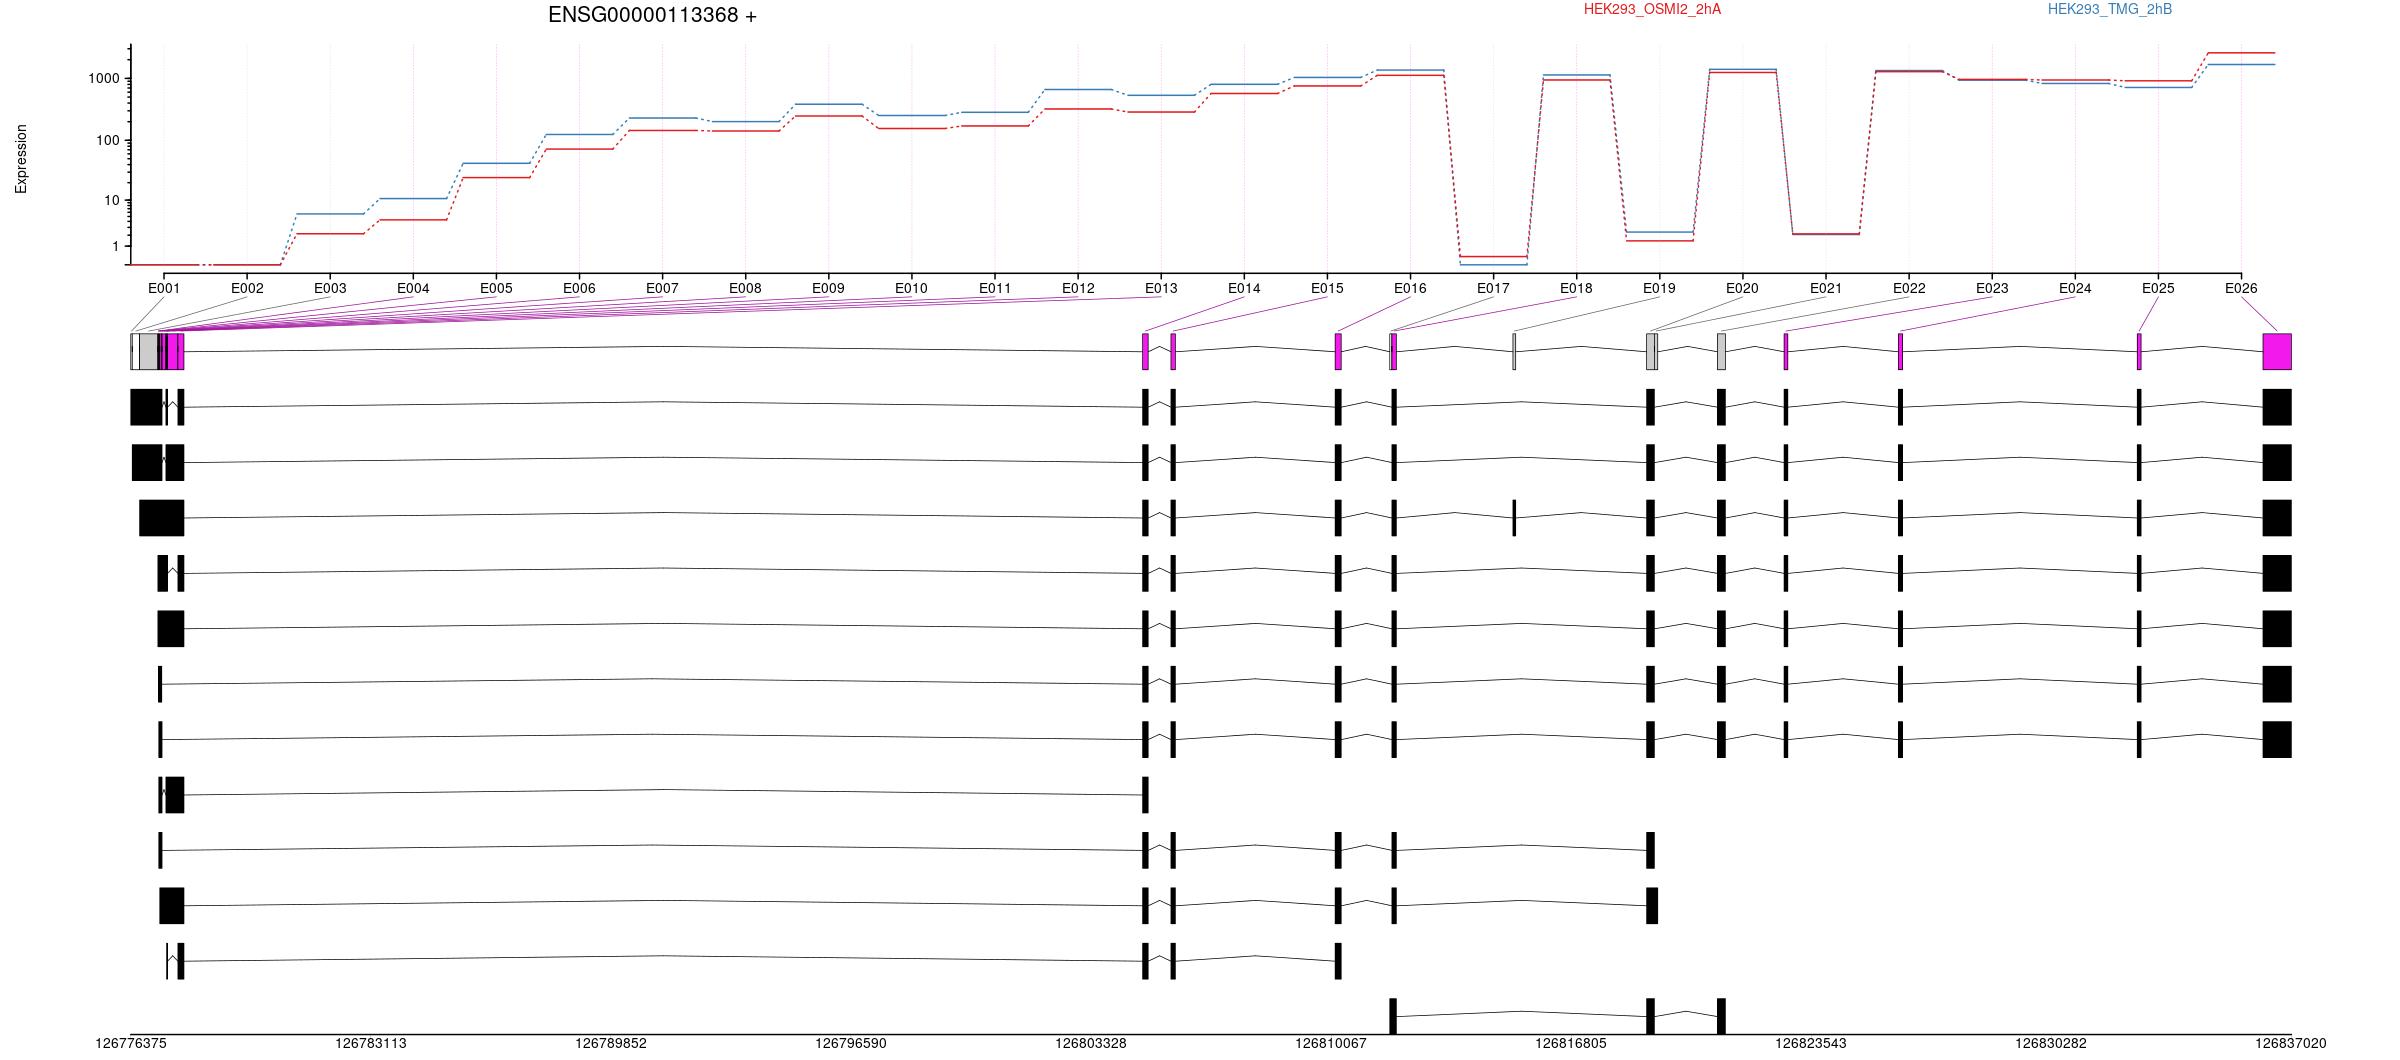
Task: Click genomic coordinate 126823543
Action: tap(1811, 1043)
